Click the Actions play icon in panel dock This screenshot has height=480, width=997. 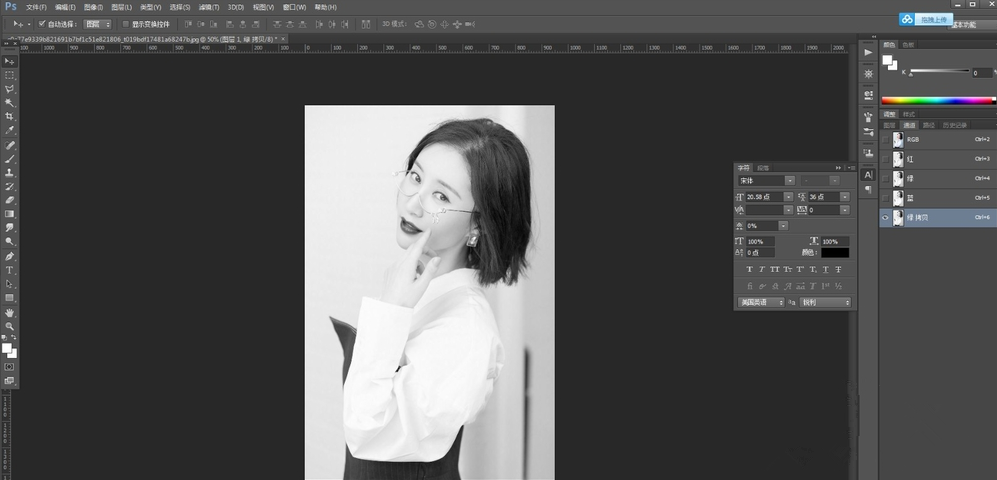(867, 52)
